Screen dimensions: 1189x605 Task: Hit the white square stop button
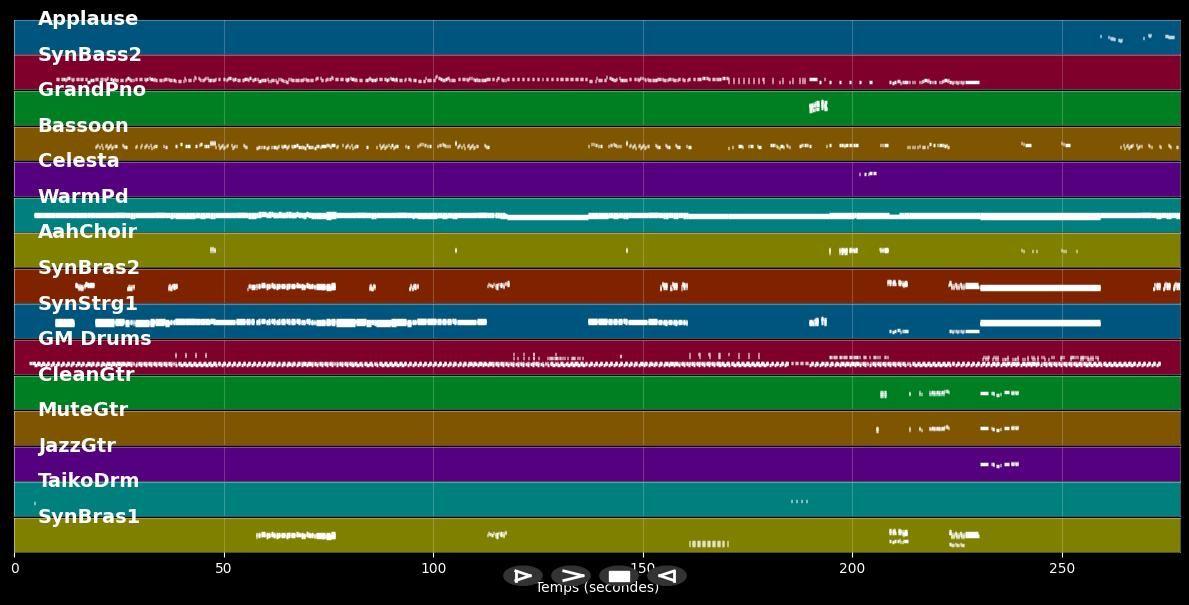coord(619,576)
